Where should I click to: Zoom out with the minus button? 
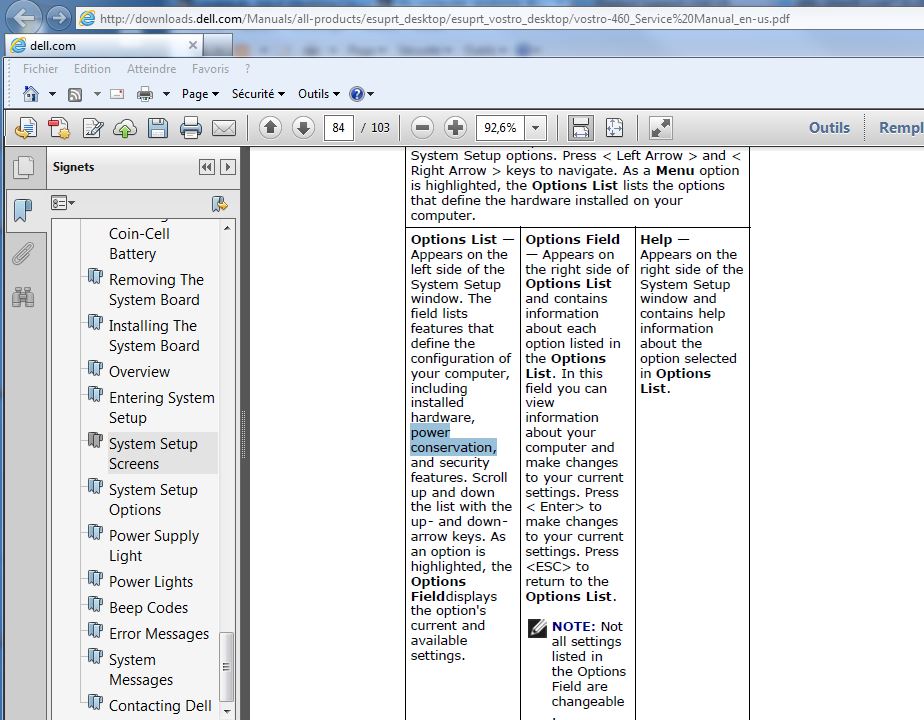point(422,128)
